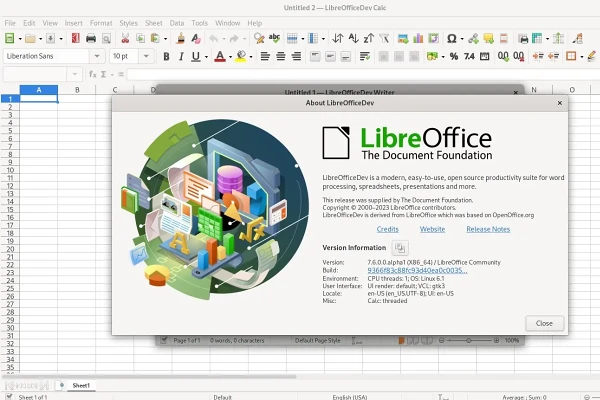Toggle Underline formatting

pos(196,56)
